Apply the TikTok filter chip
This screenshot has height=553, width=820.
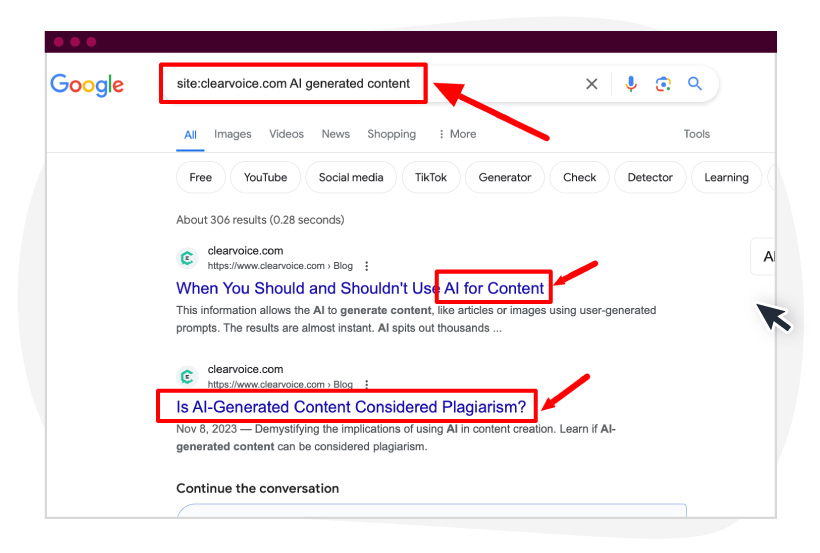(x=431, y=177)
